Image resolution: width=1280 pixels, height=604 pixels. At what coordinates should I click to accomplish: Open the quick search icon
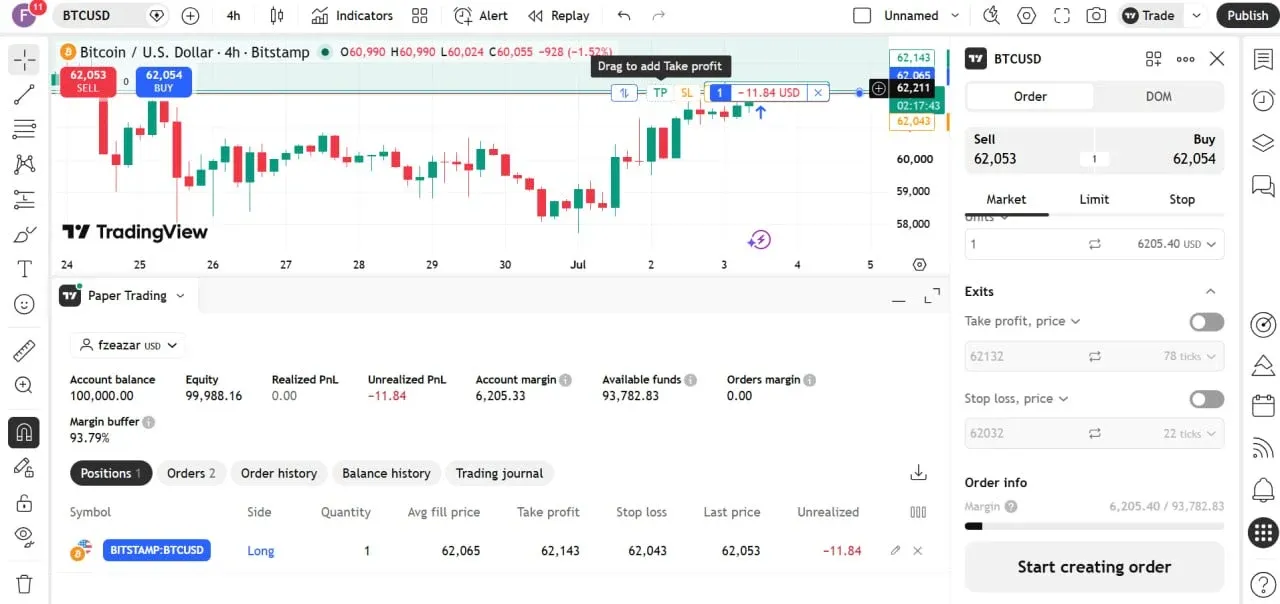tap(991, 16)
